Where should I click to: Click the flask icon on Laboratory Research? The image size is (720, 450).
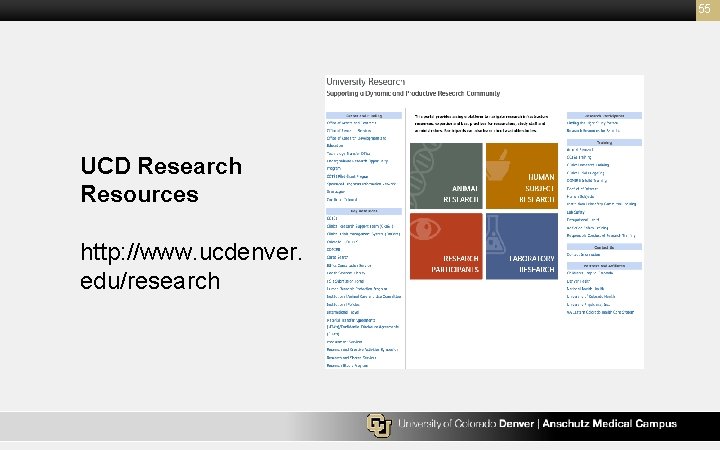click(495, 235)
